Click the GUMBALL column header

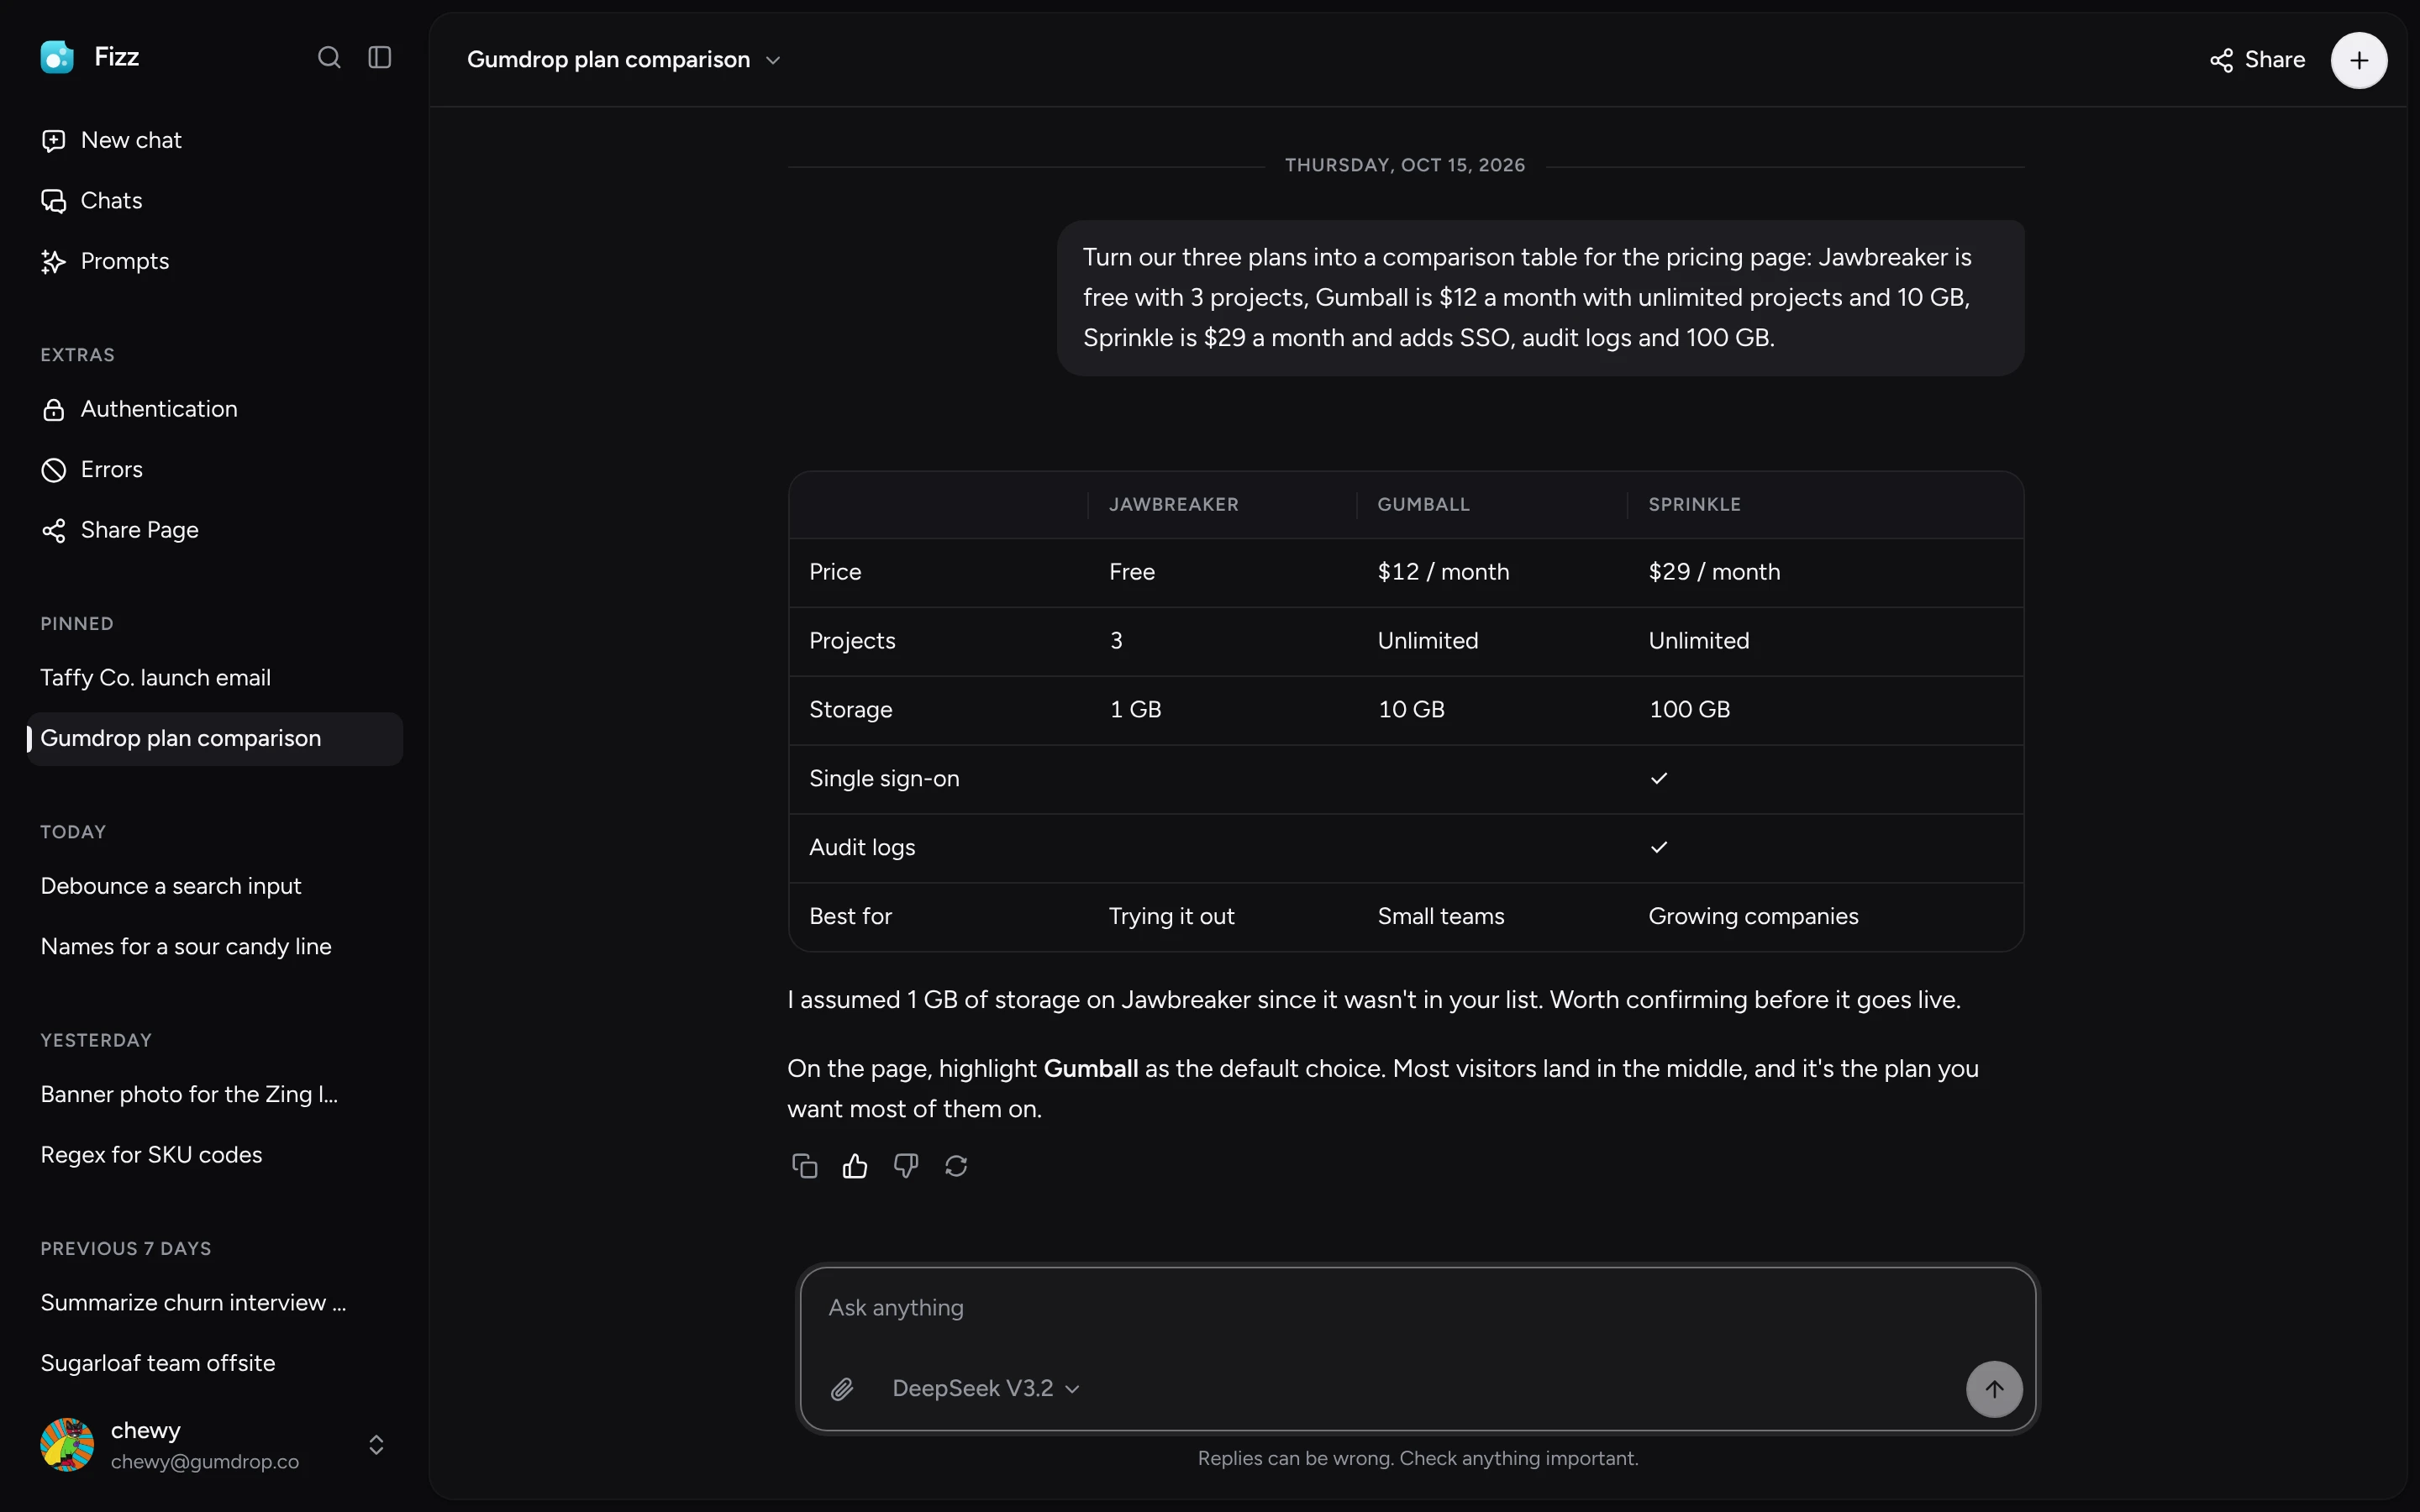point(1424,505)
